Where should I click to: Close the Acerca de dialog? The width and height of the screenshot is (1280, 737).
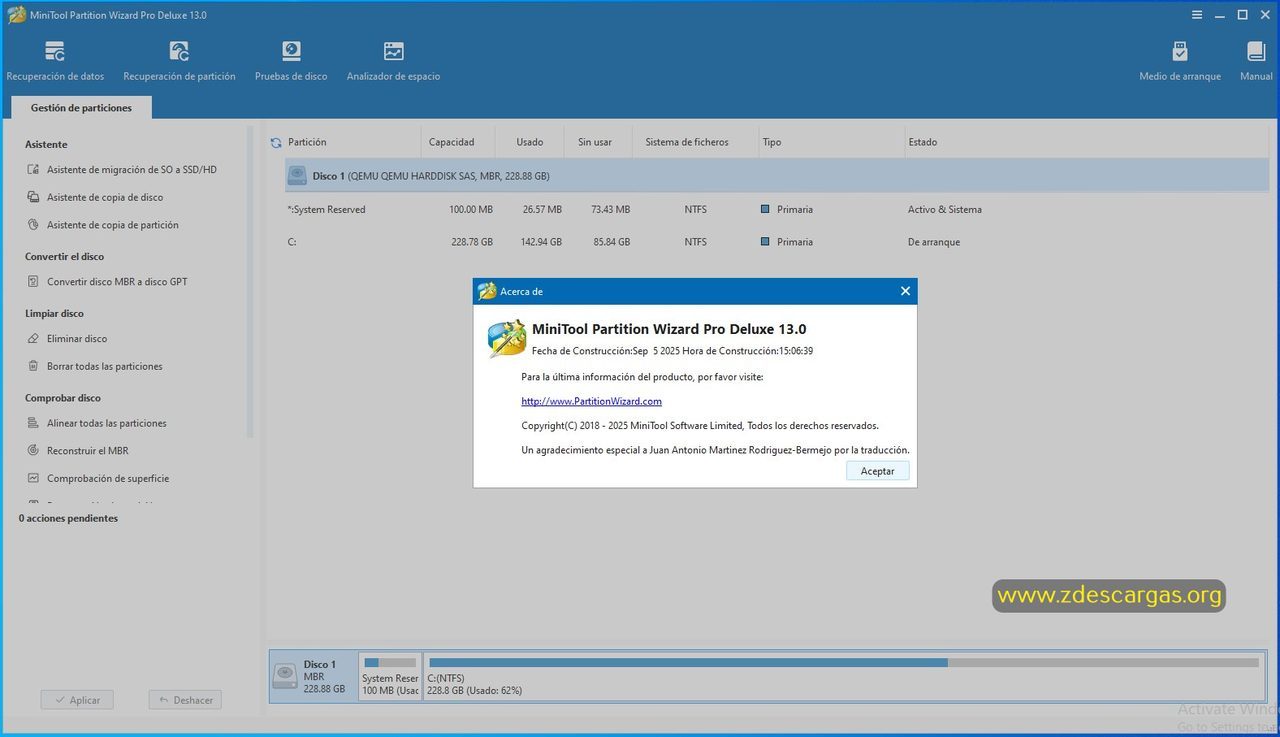pos(905,291)
